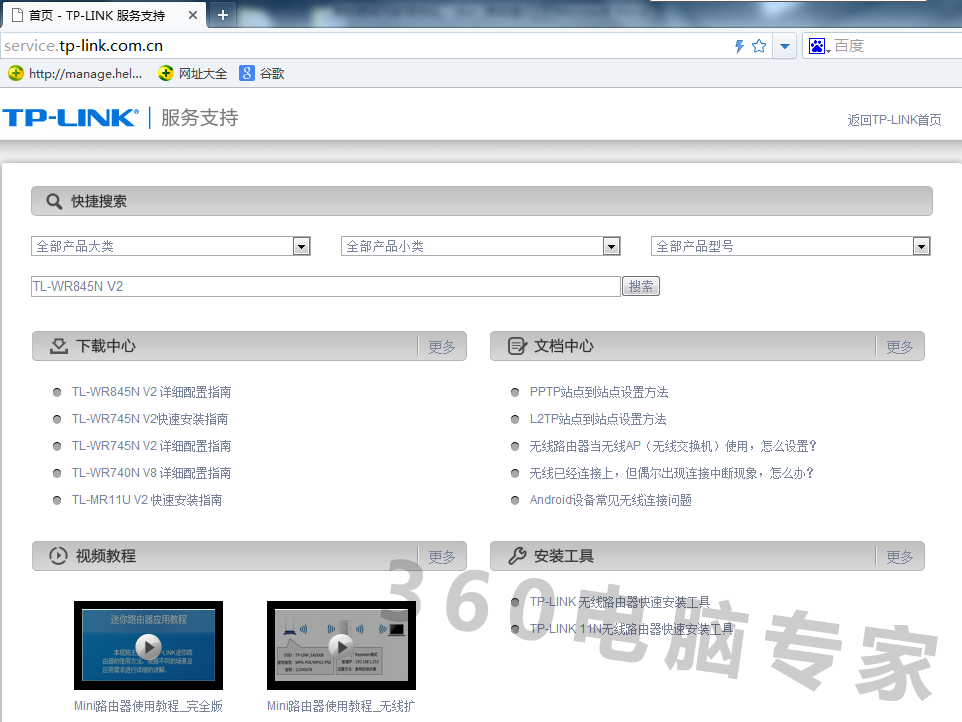Viewport: 962px width, 722px height.
Task: Click 更多 in the 视频教程 header
Action: tap(442, 557)
